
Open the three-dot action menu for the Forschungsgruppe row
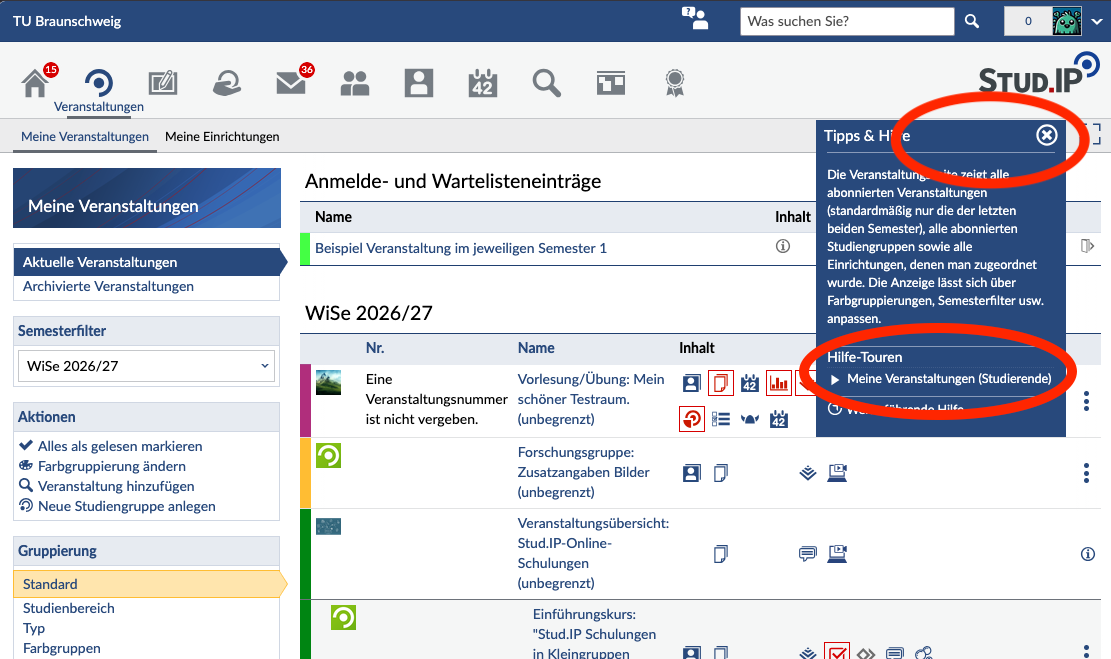1086,473
